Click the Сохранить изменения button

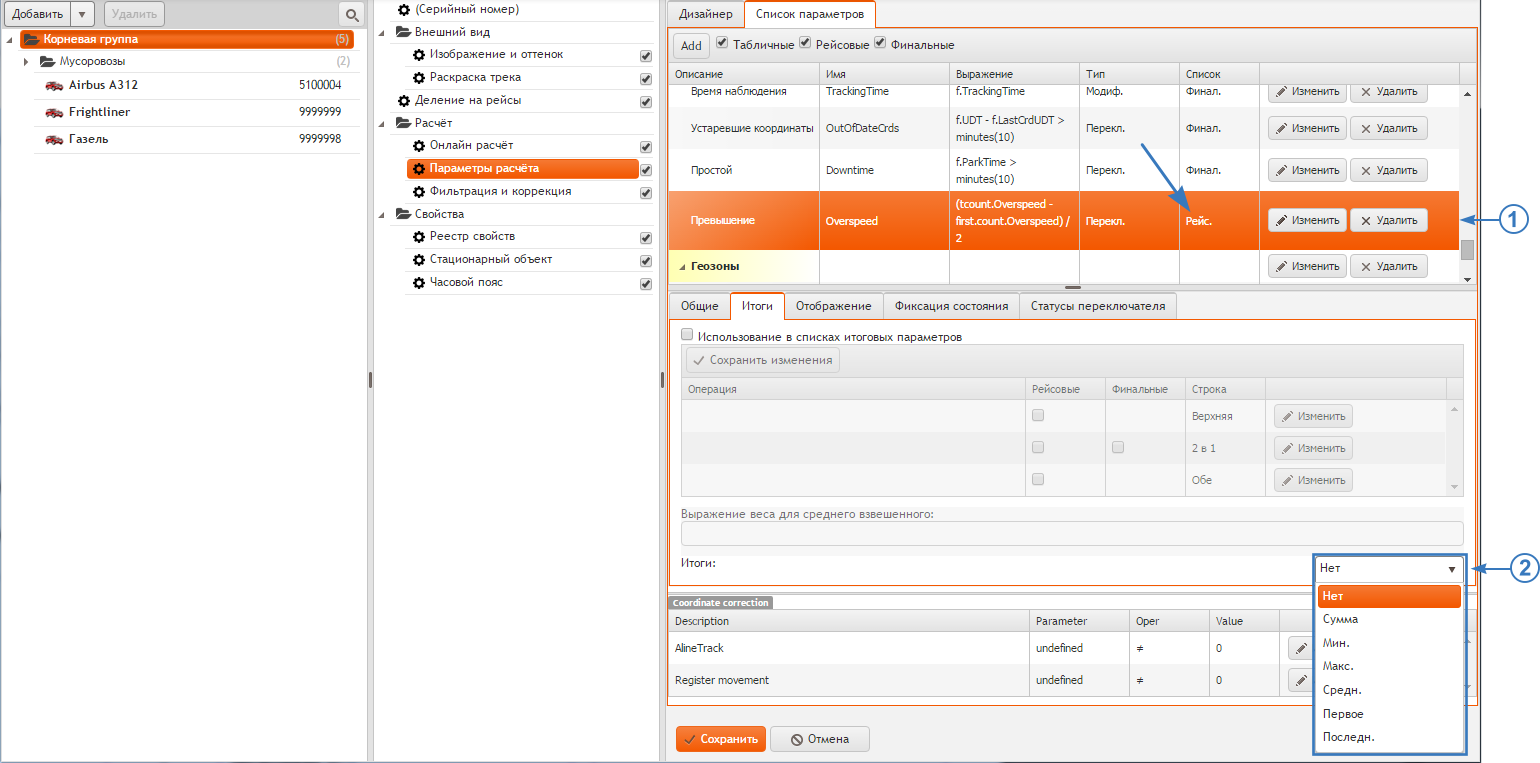pos(762,360)
